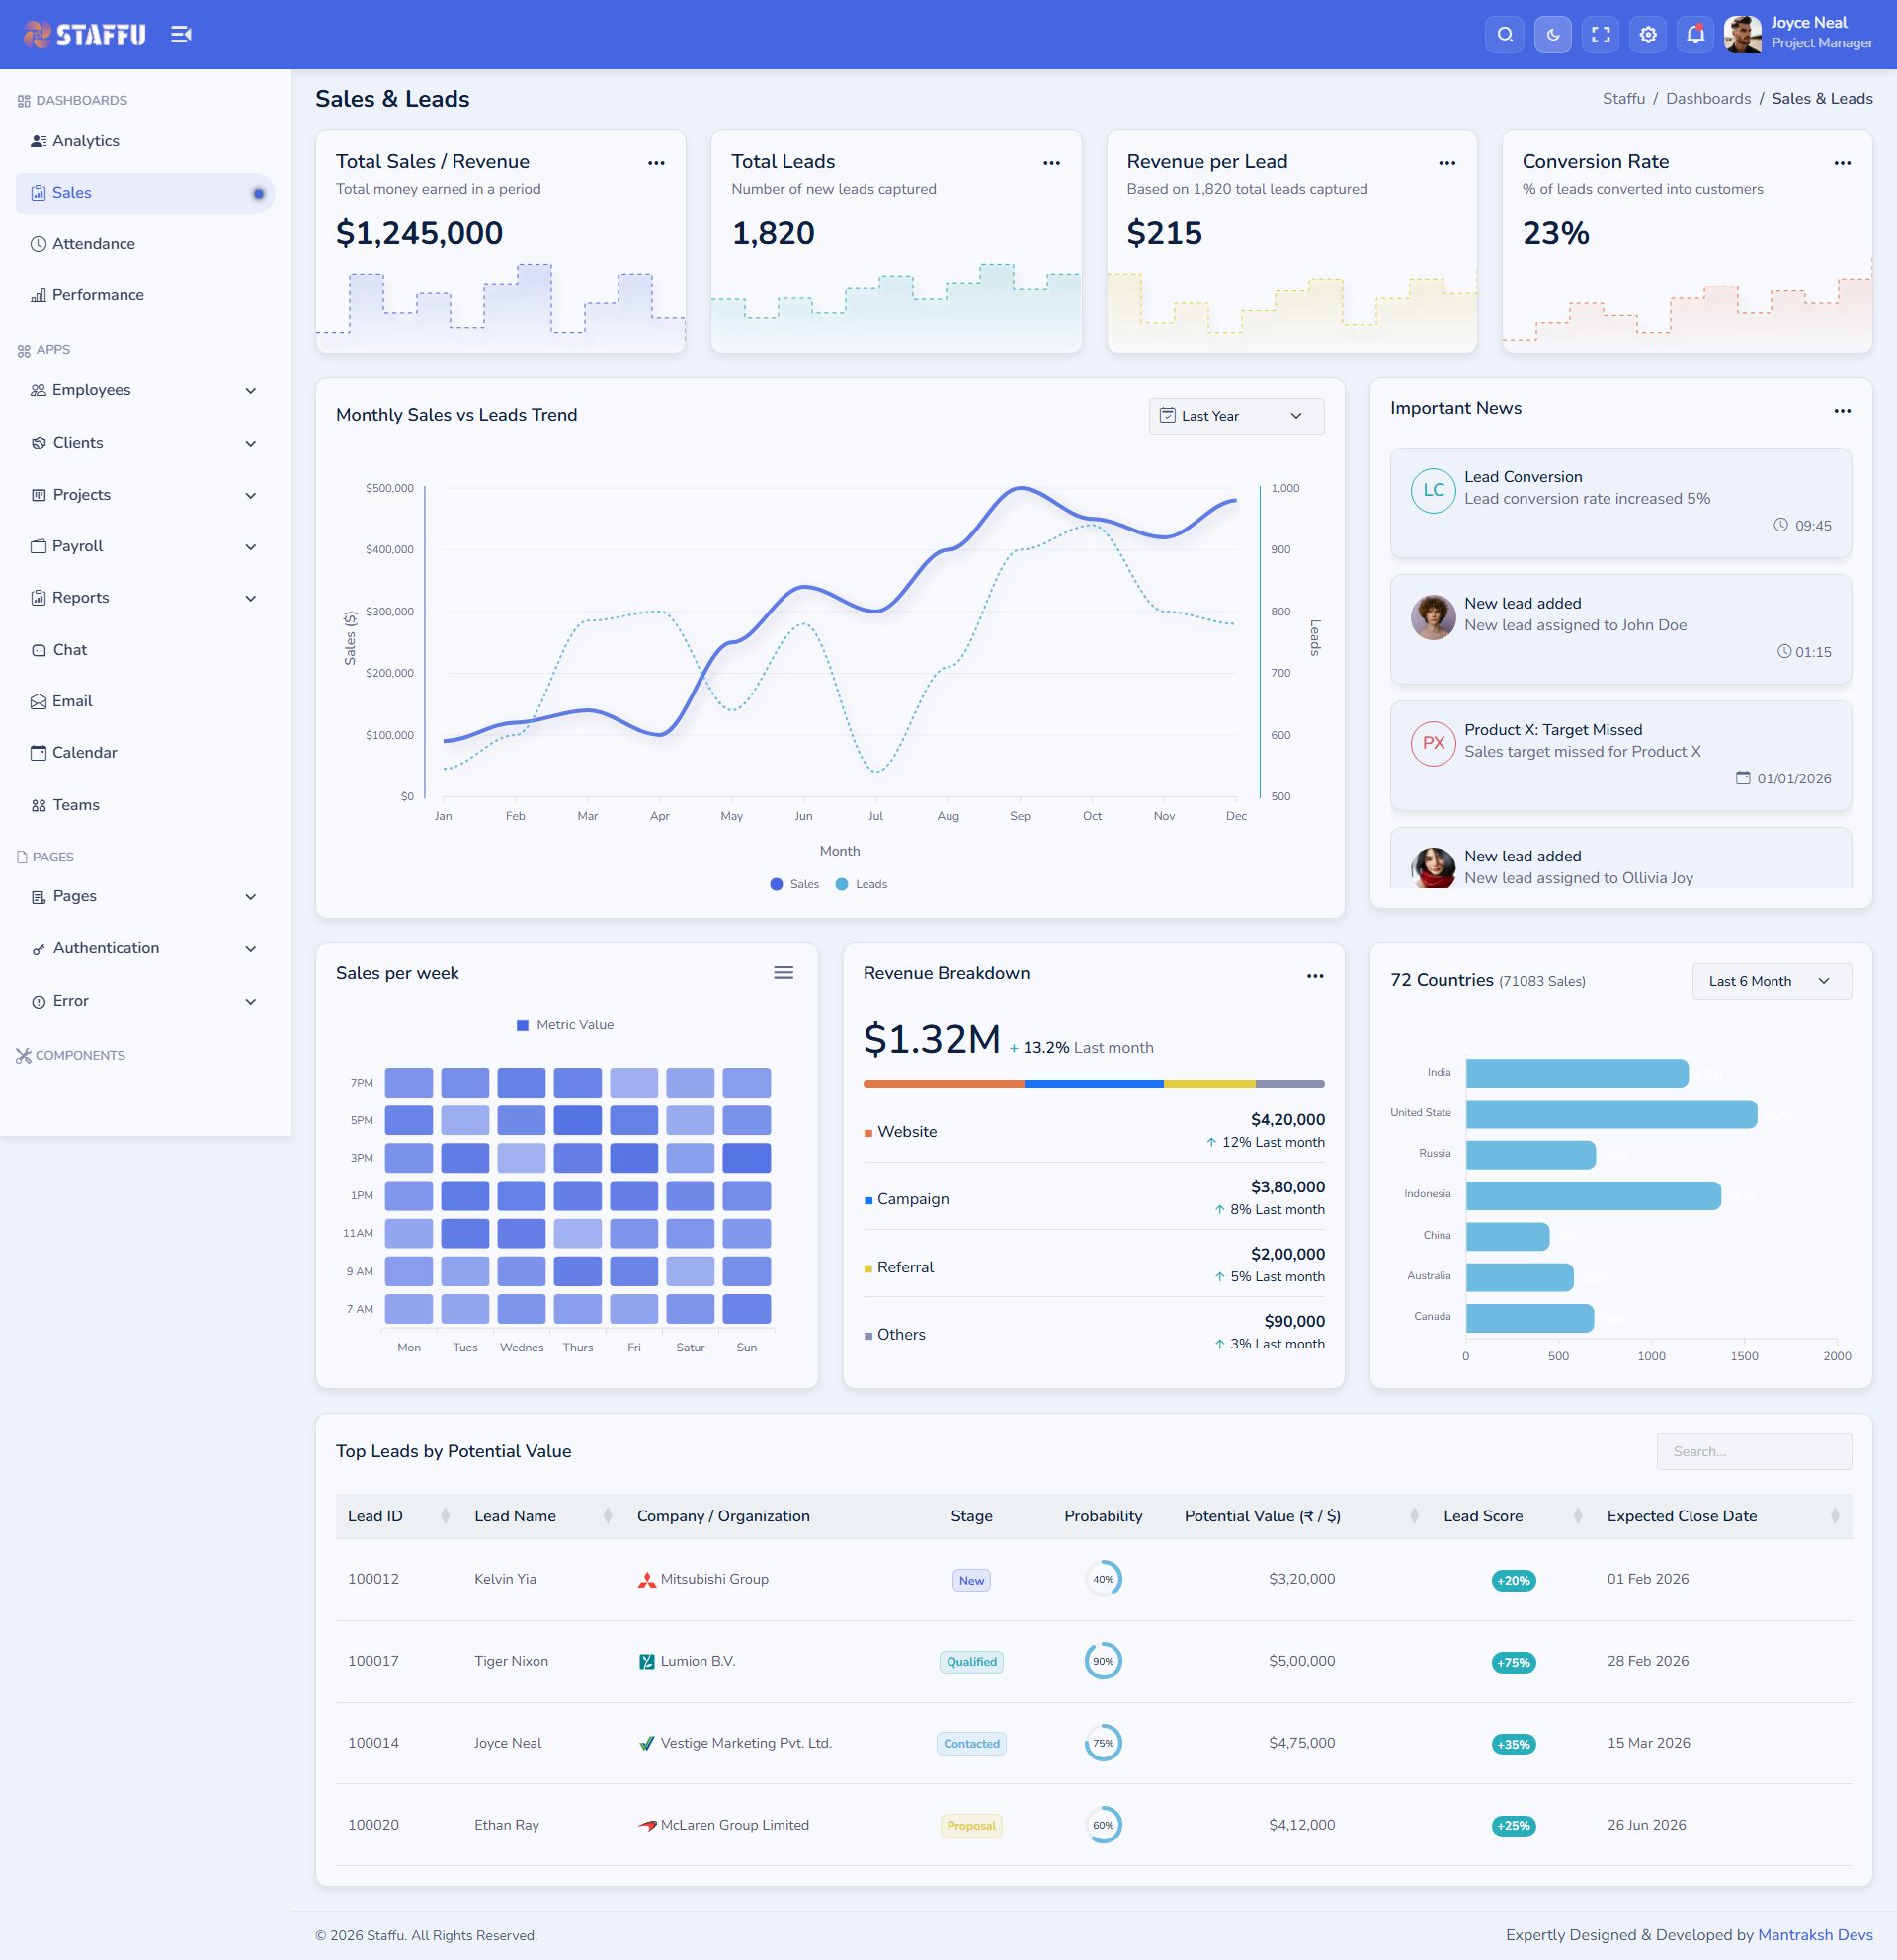Toggle dark mode with the moon icon

[1552, 35]
